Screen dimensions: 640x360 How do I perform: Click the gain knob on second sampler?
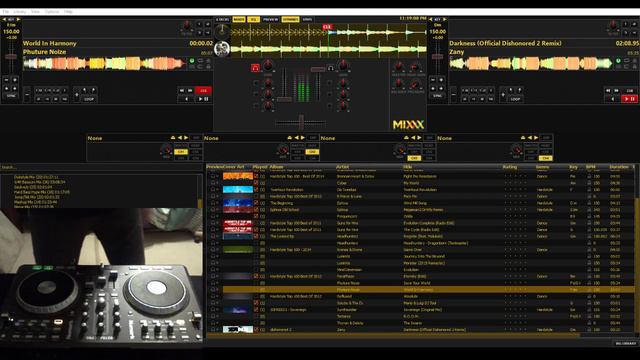[x=282, y=149]
